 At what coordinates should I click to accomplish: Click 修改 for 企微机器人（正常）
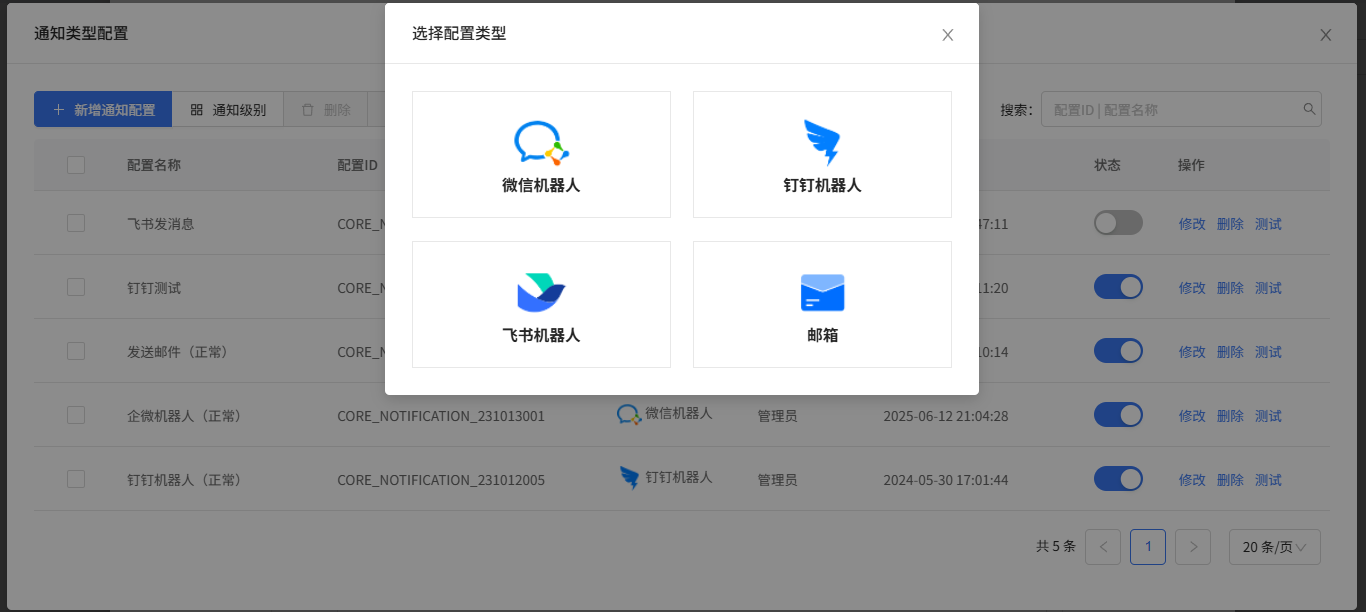(x=1192, y=416)
